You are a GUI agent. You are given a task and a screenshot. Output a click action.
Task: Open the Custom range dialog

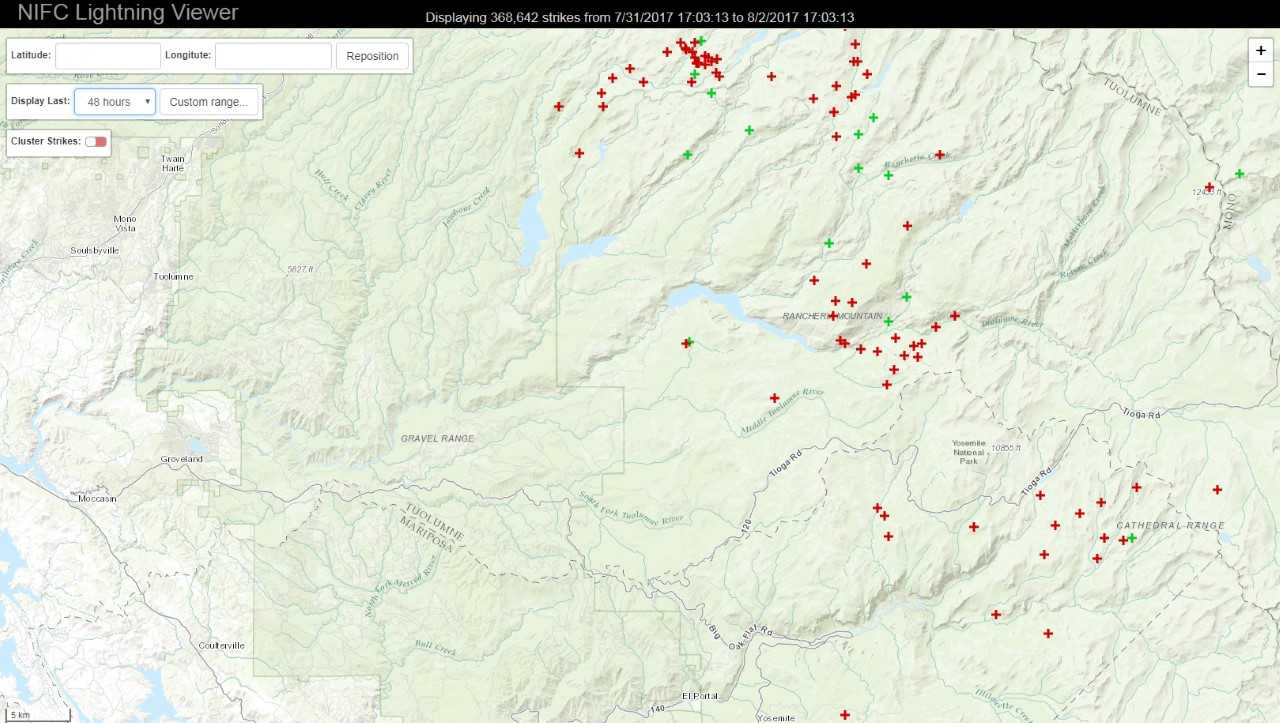point(209,102)
